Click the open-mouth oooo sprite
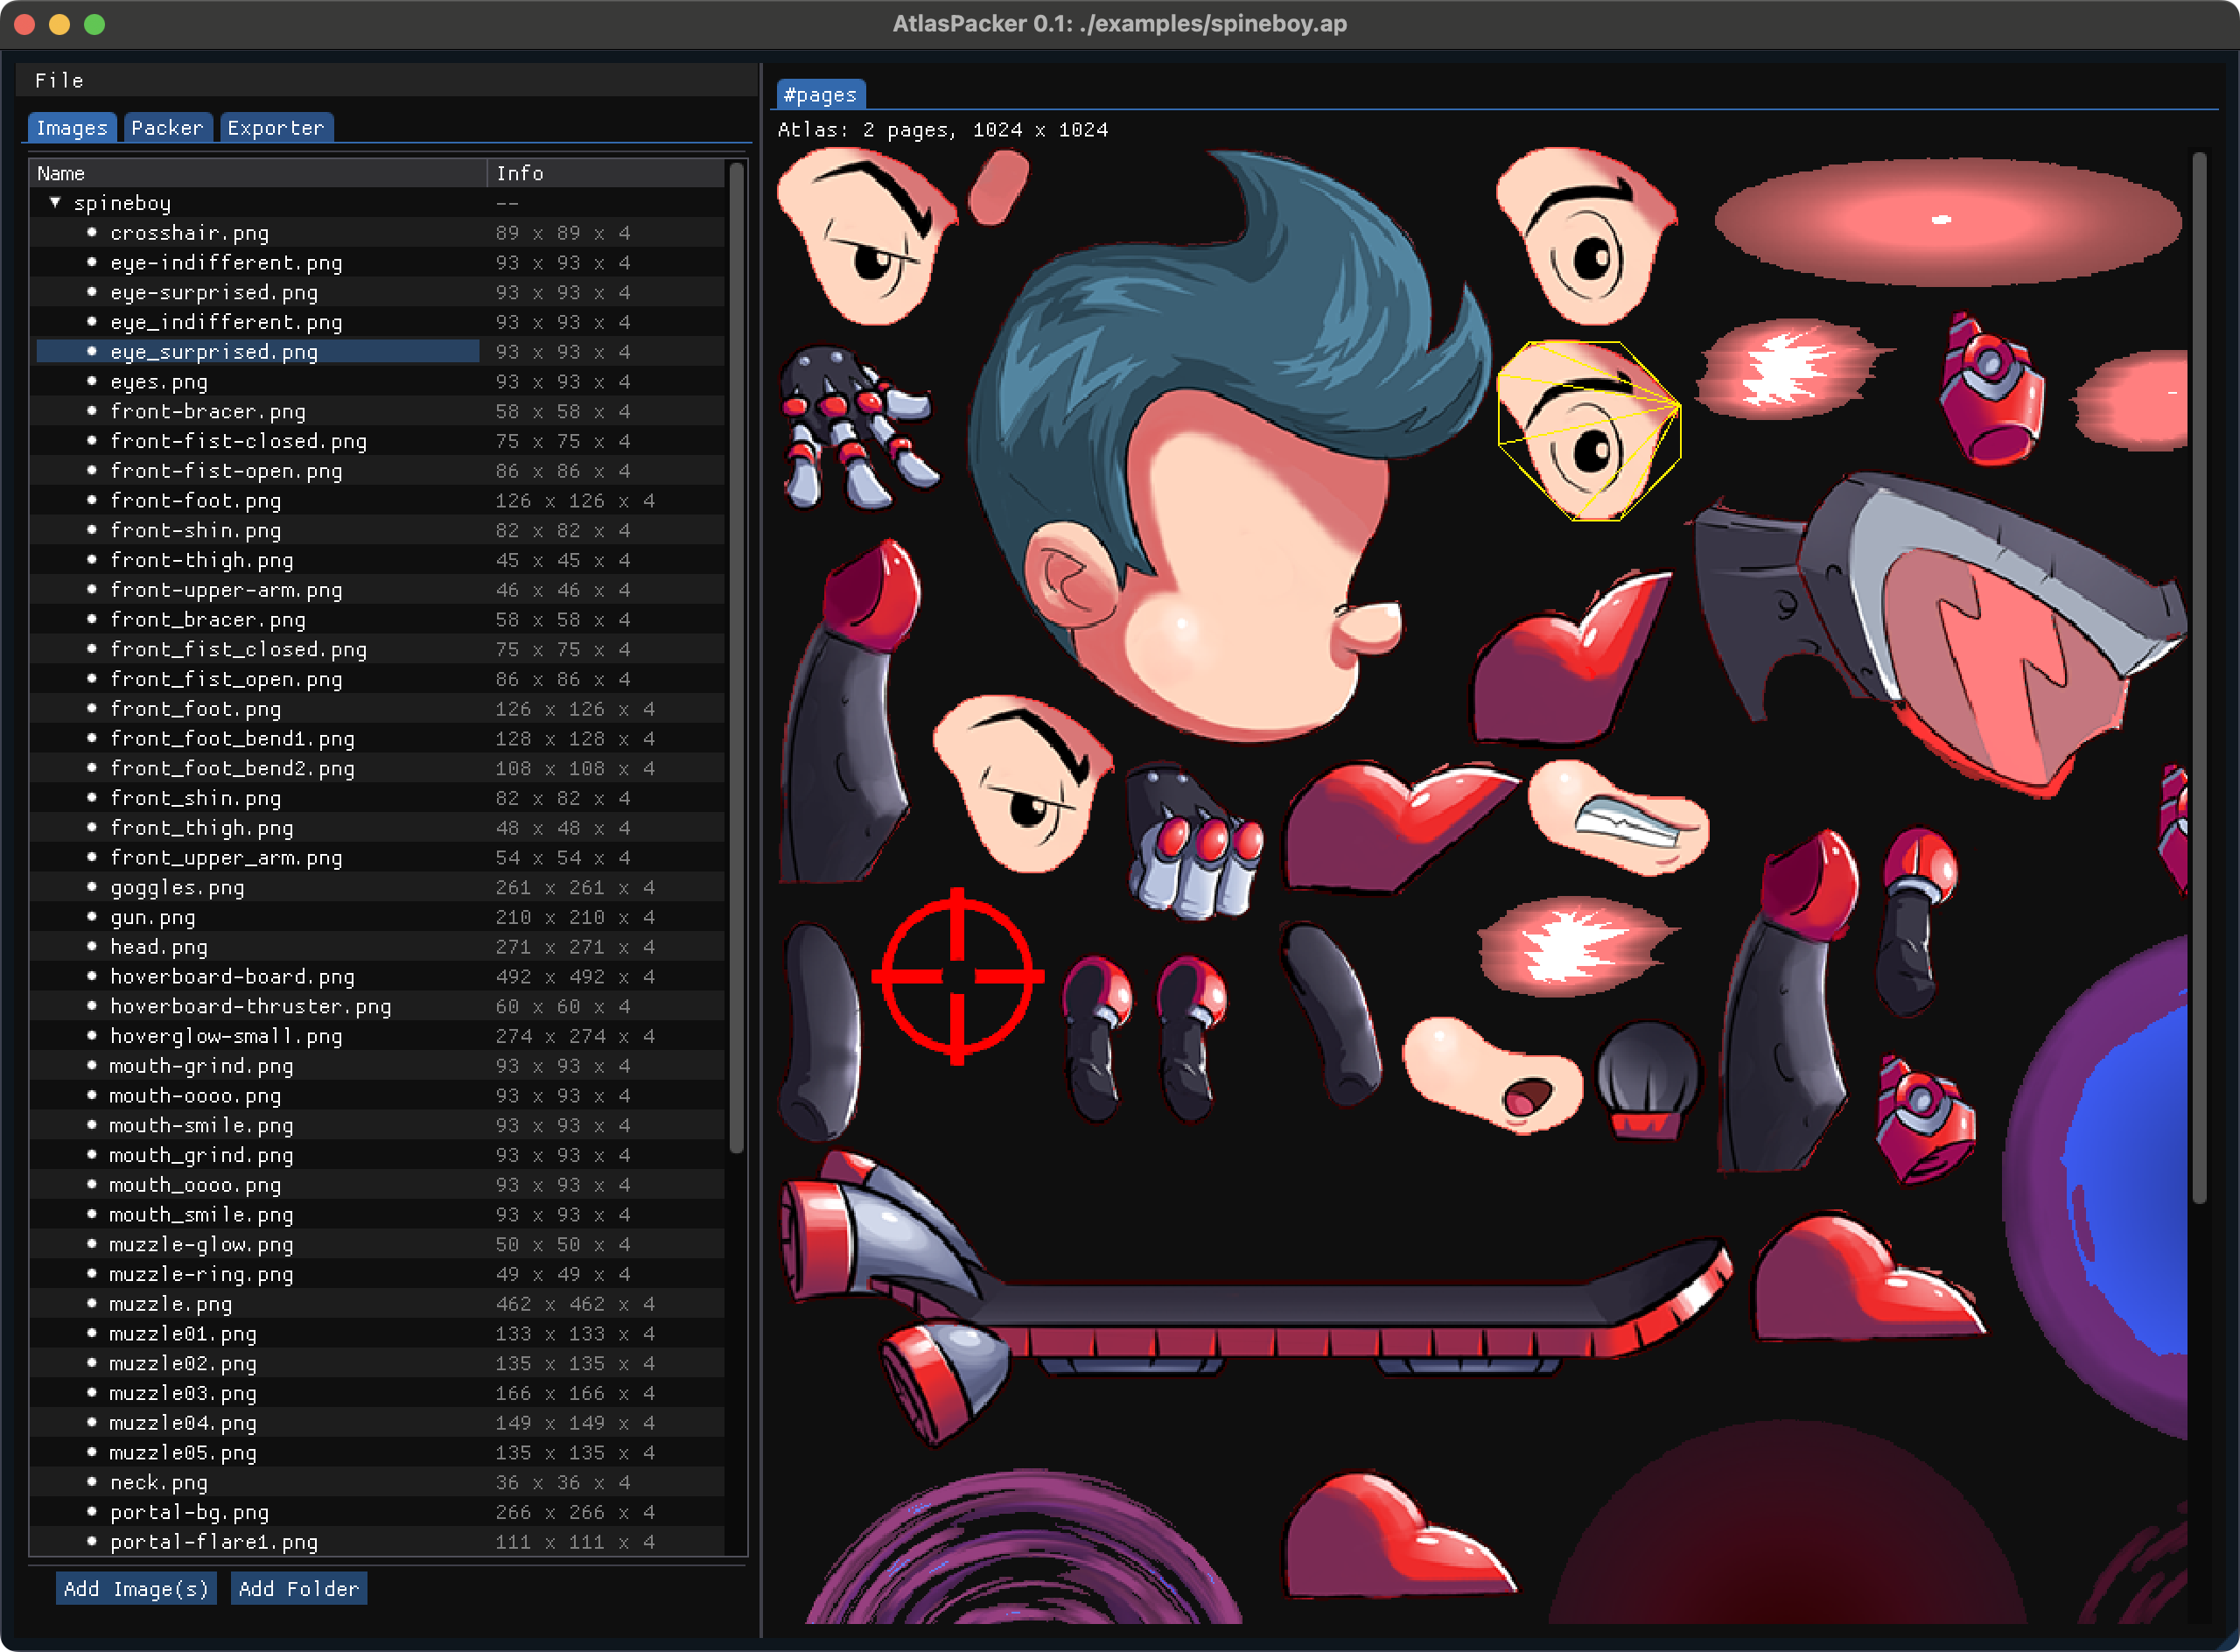The height and width of the screenshot is (1652, 2240). coord(1492,1075)
